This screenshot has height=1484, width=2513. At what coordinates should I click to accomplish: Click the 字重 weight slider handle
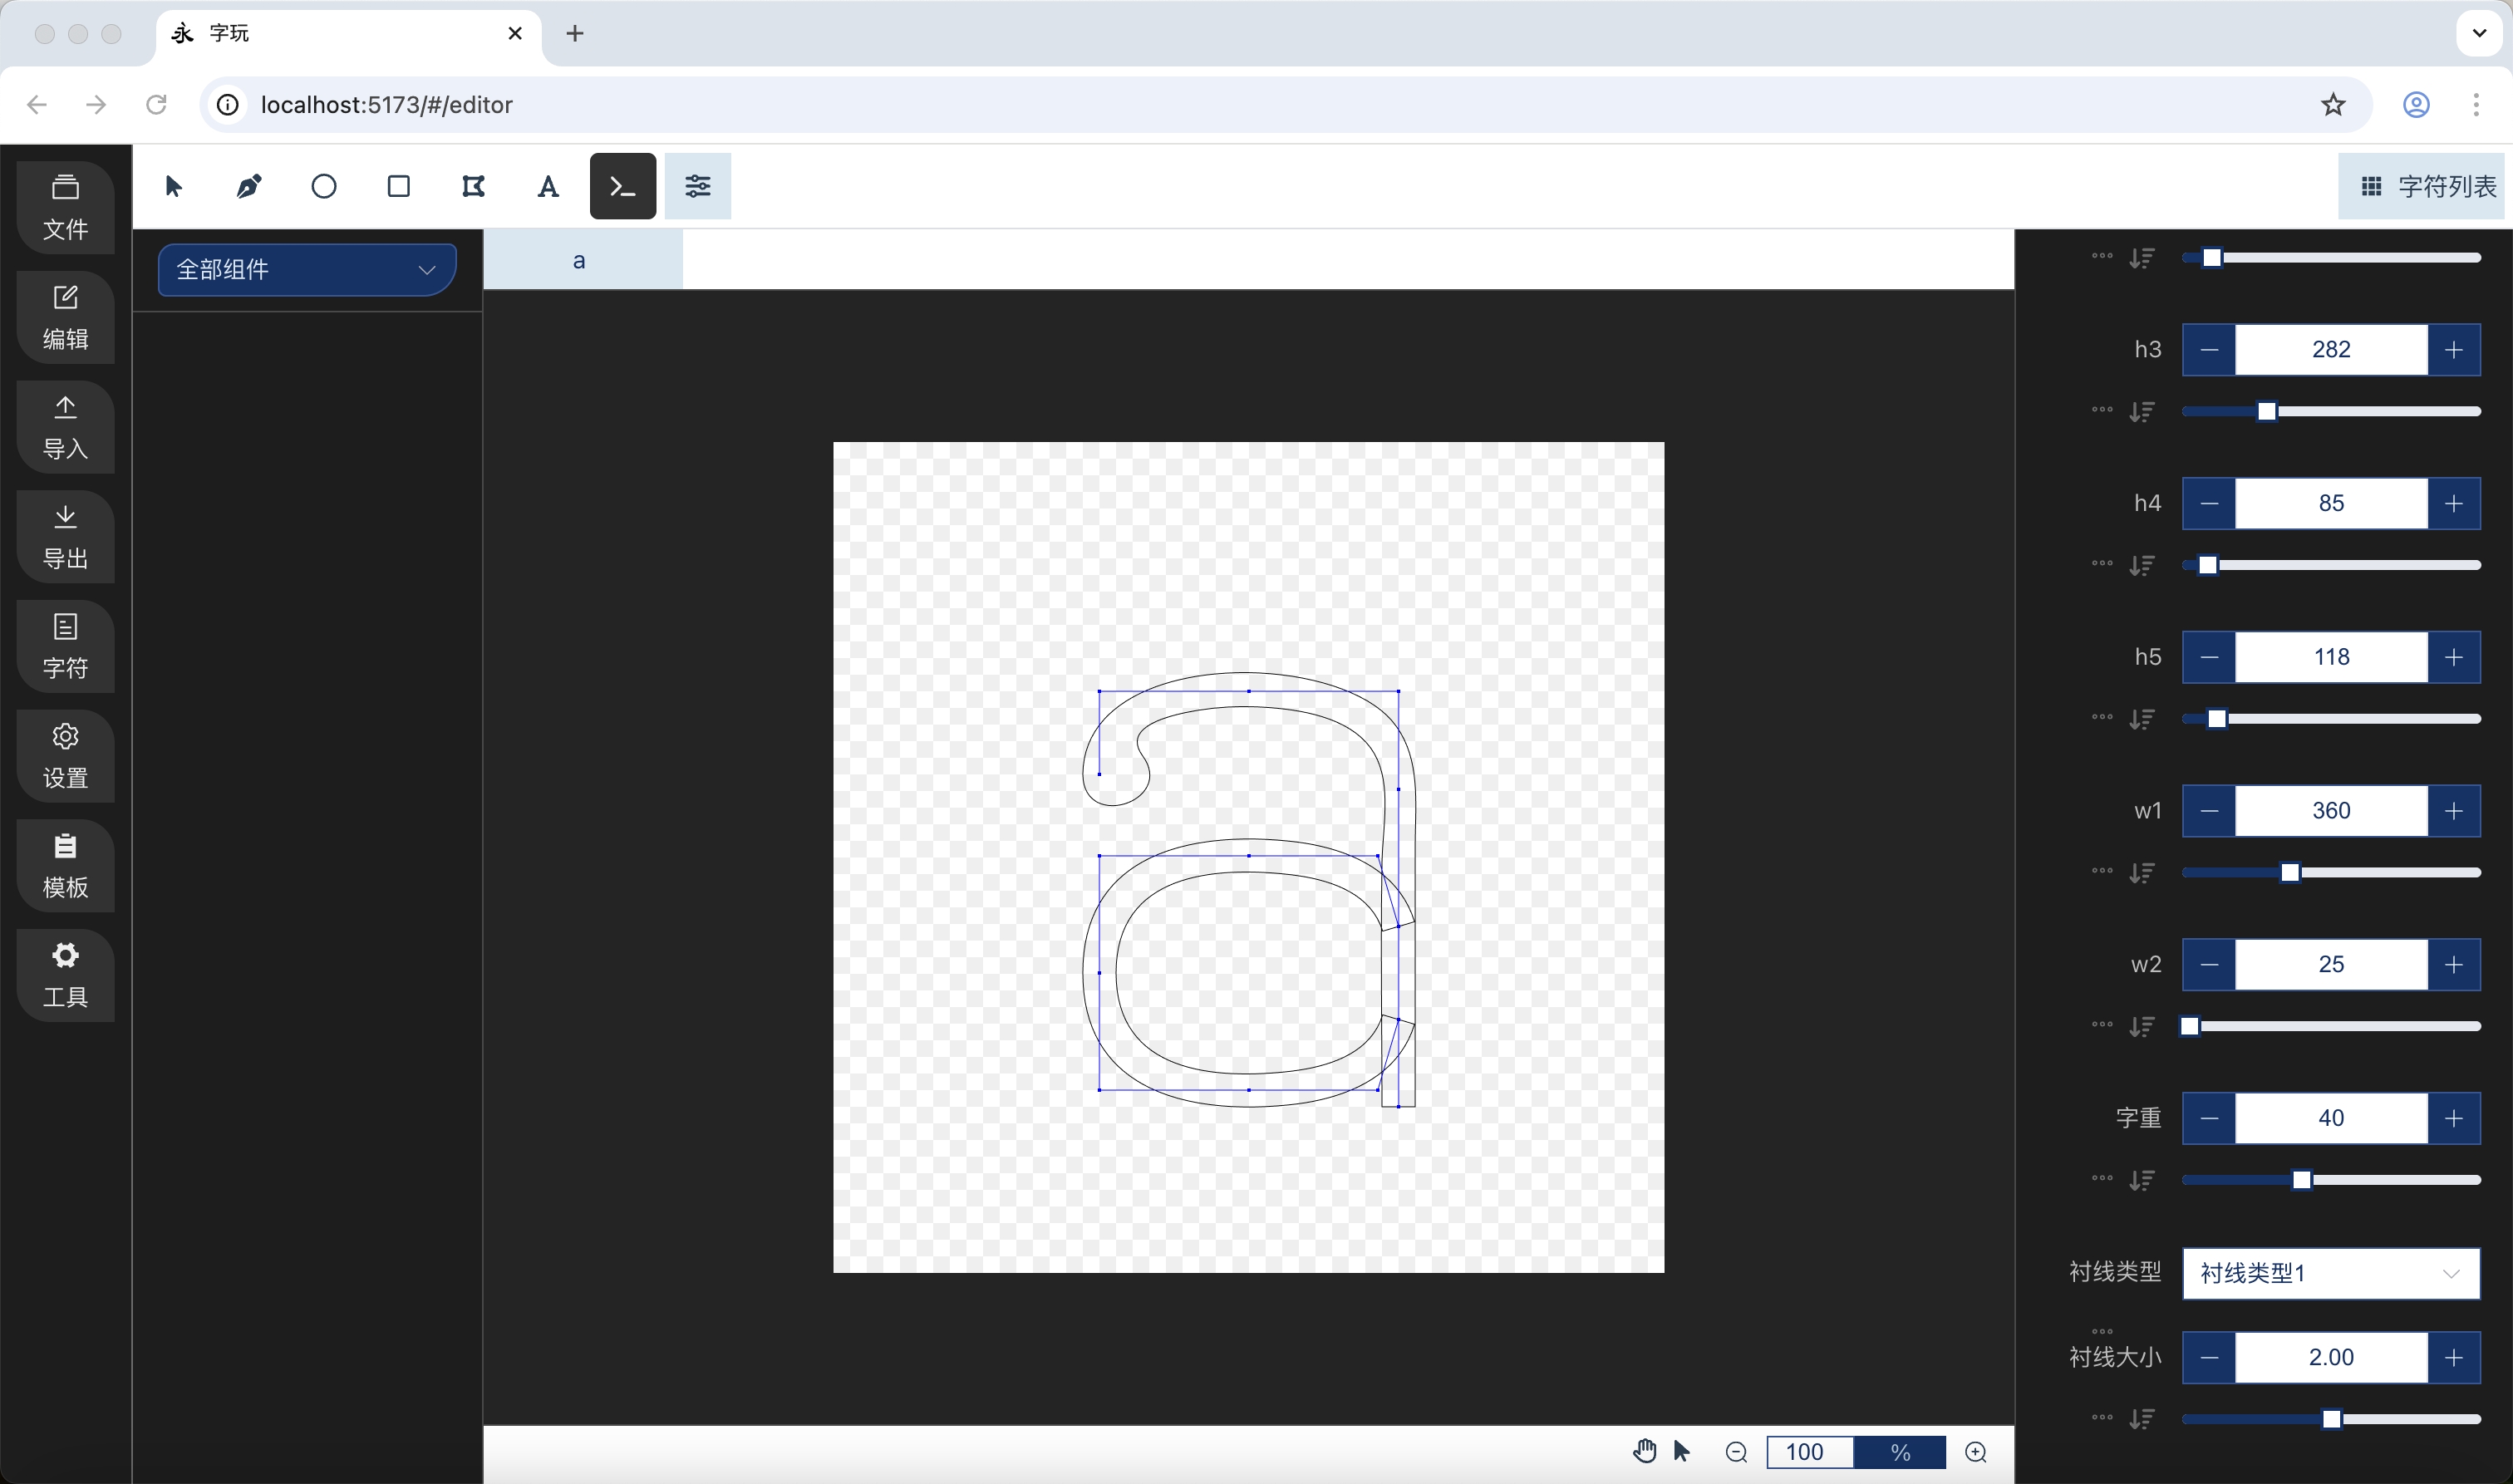coord(2302,1180)
